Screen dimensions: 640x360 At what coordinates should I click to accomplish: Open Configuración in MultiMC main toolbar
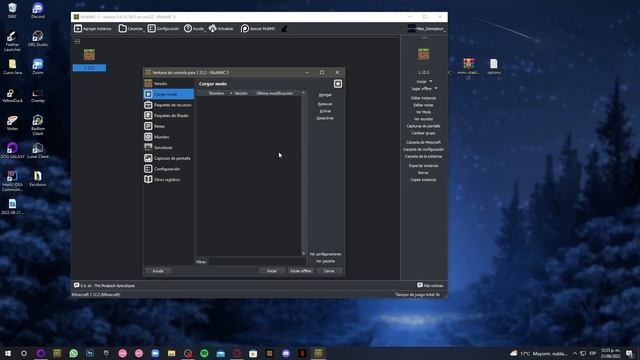[163, 29]
